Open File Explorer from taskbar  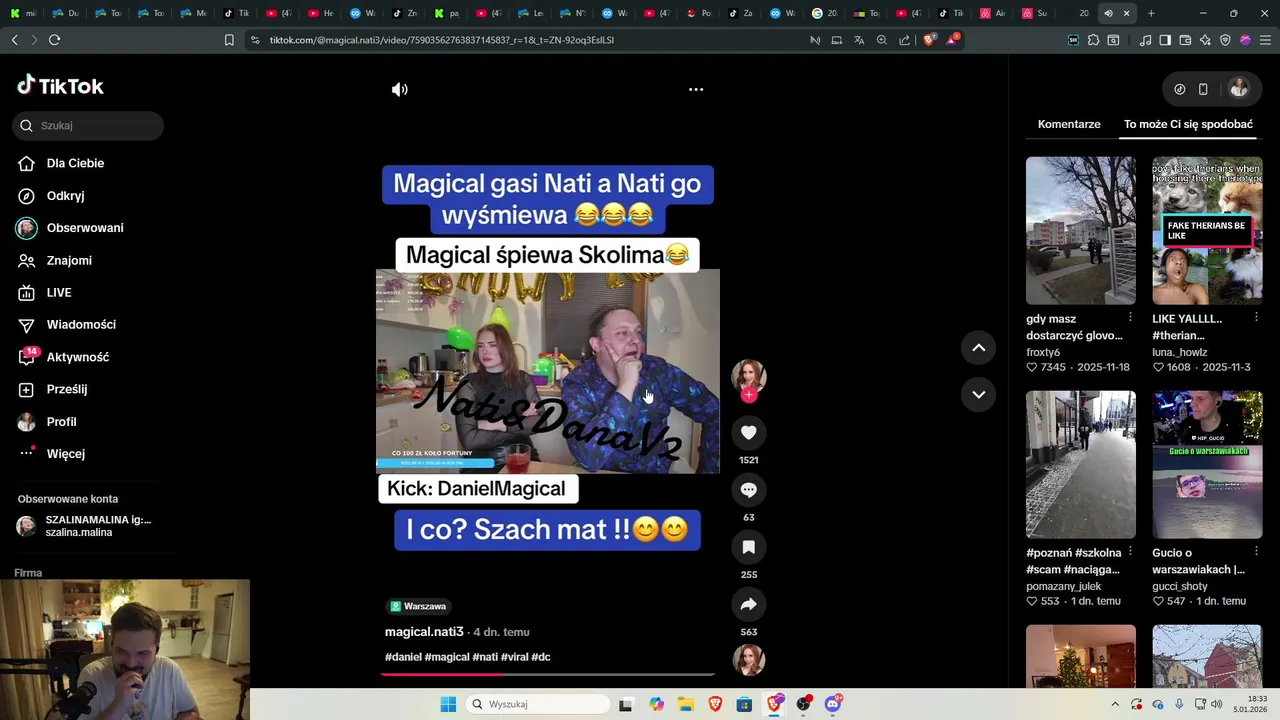click(686, 704)
